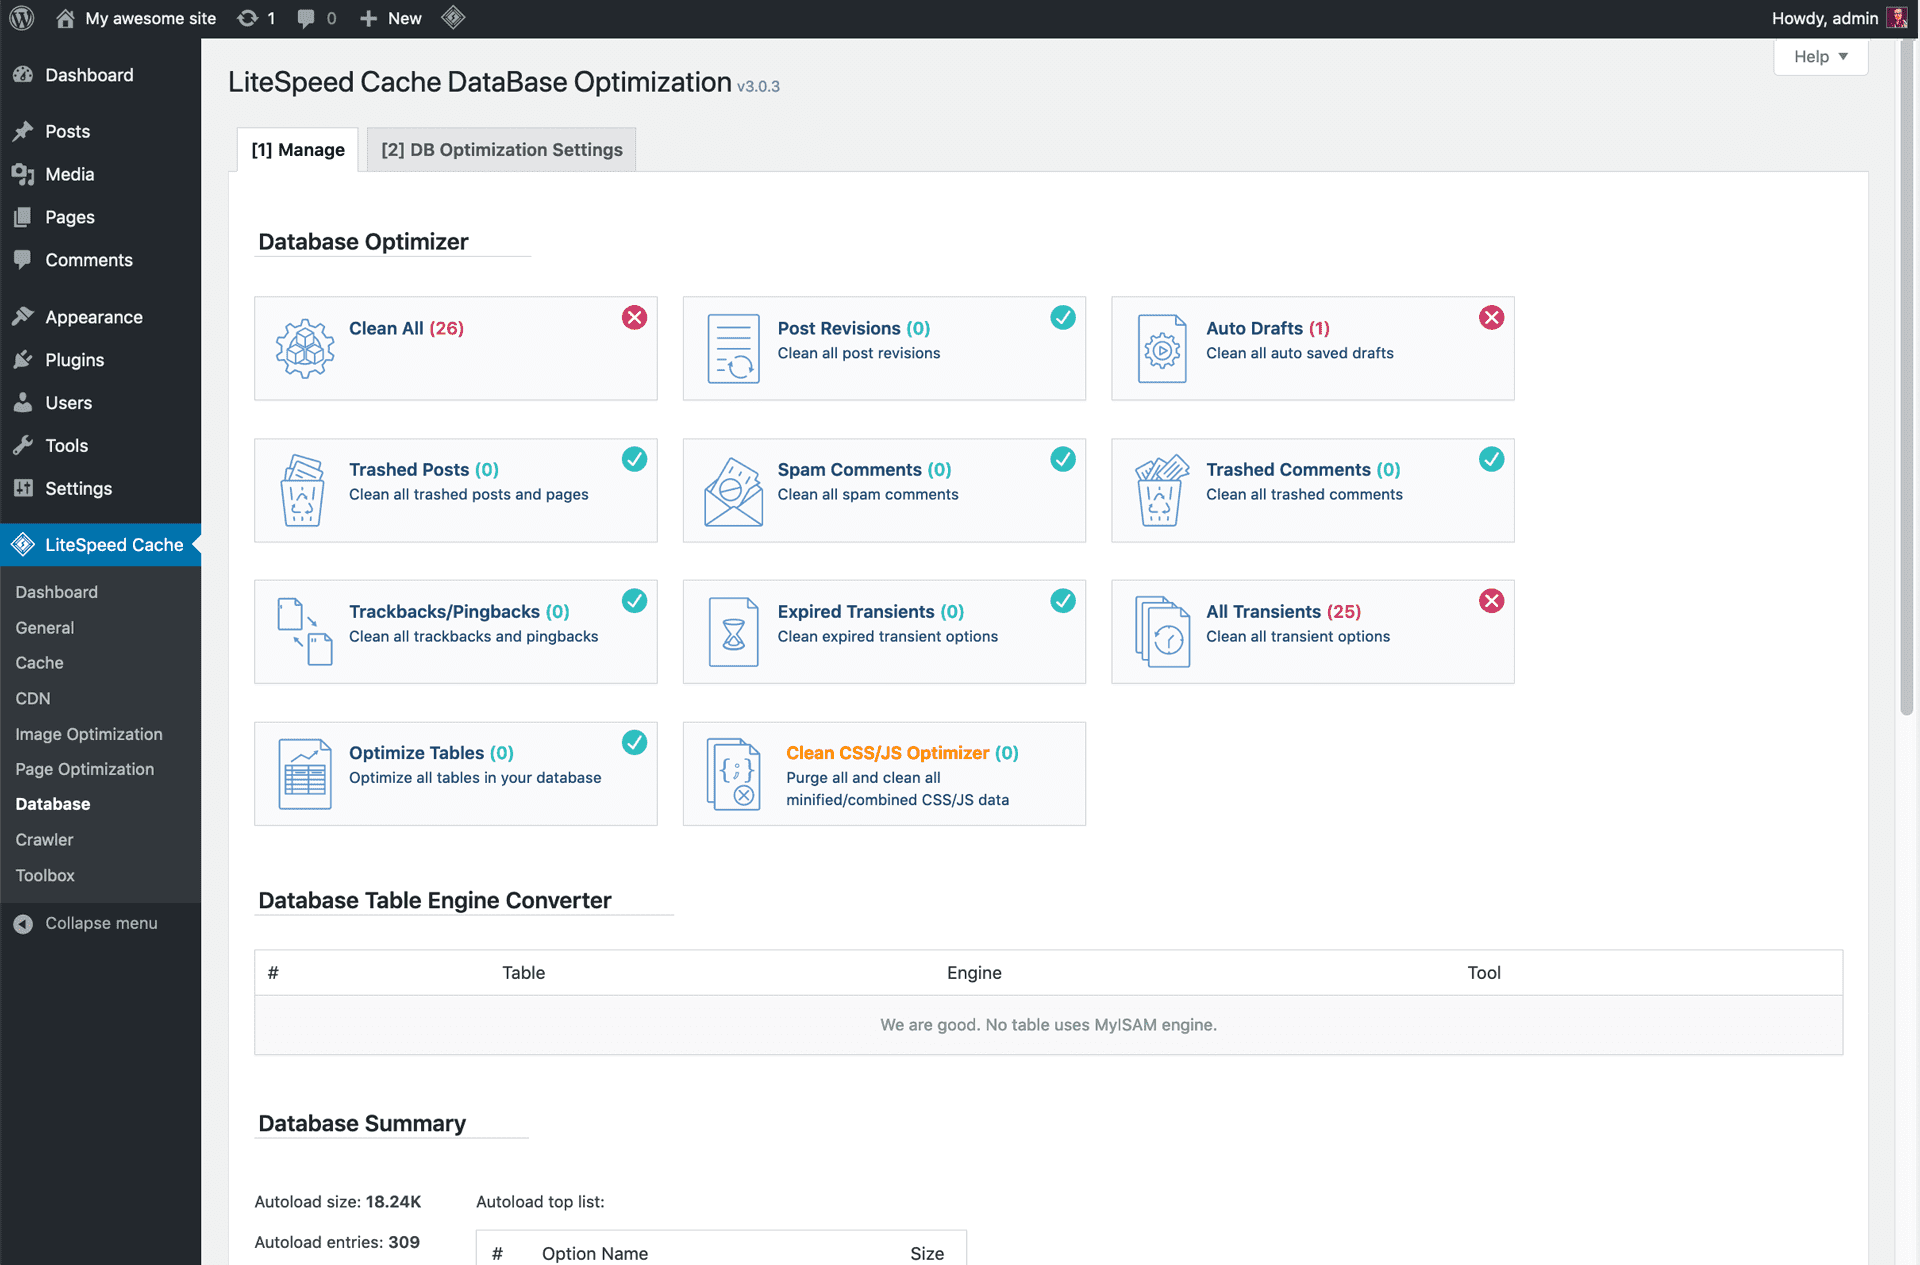Viewport: 1920px width, 1265px height.
Task: Click the Clean All (26) optimizer icon
Action: coord(304,347)
